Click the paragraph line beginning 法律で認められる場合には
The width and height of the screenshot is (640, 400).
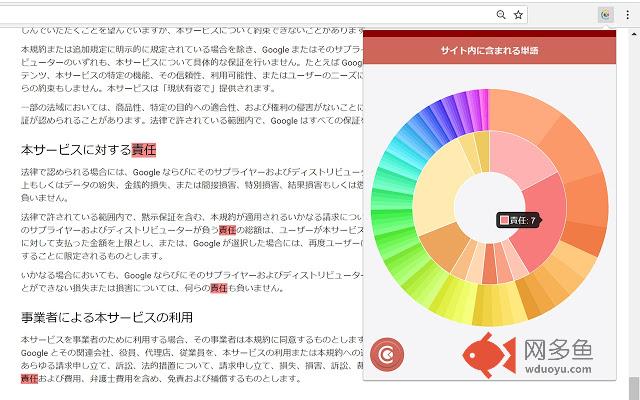(x=192, y=172)
